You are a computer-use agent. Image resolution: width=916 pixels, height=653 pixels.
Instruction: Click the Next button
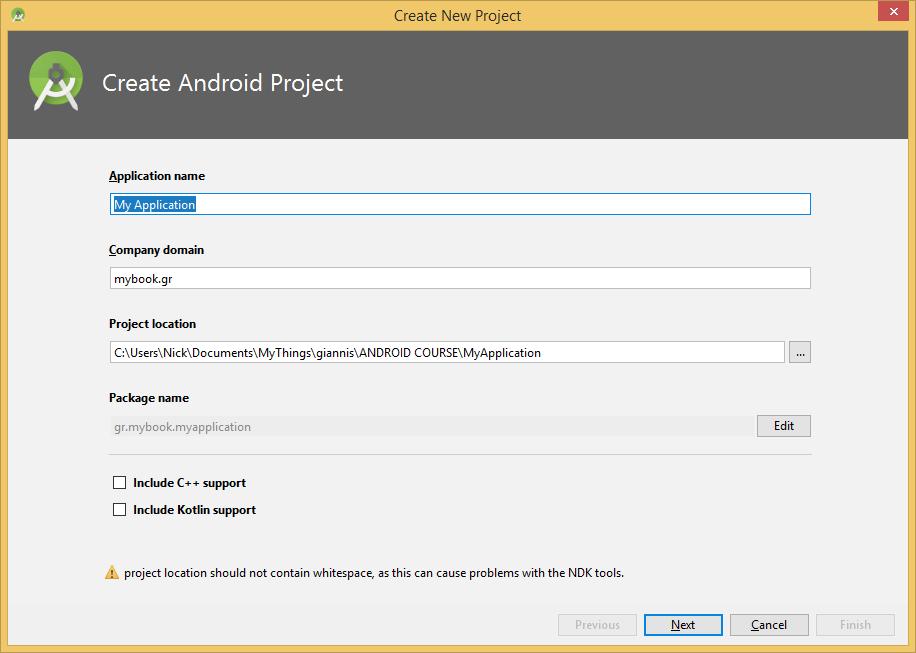[683, 625]
